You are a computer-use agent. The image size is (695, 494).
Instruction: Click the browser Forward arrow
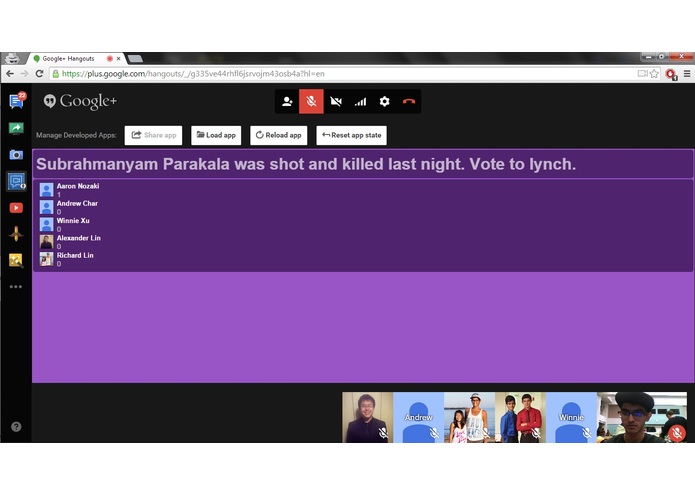point(24,74)
